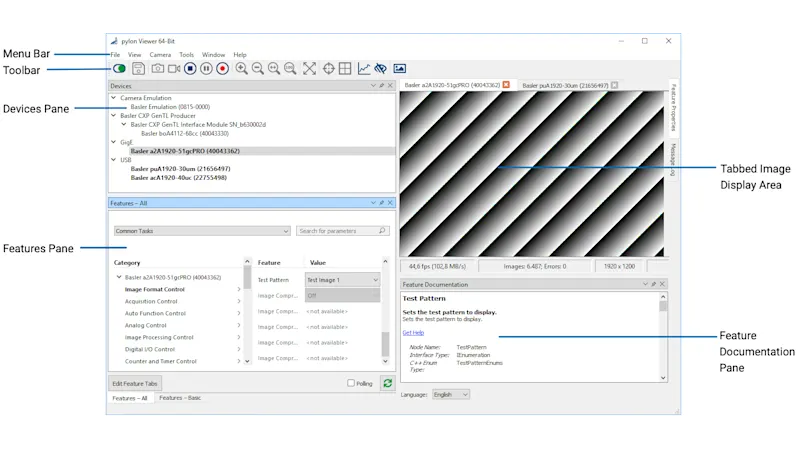The width and height of the screenshot is (800, 450).
Task: Toggle the crosshair overlay icon
Action: pos(329,69)
